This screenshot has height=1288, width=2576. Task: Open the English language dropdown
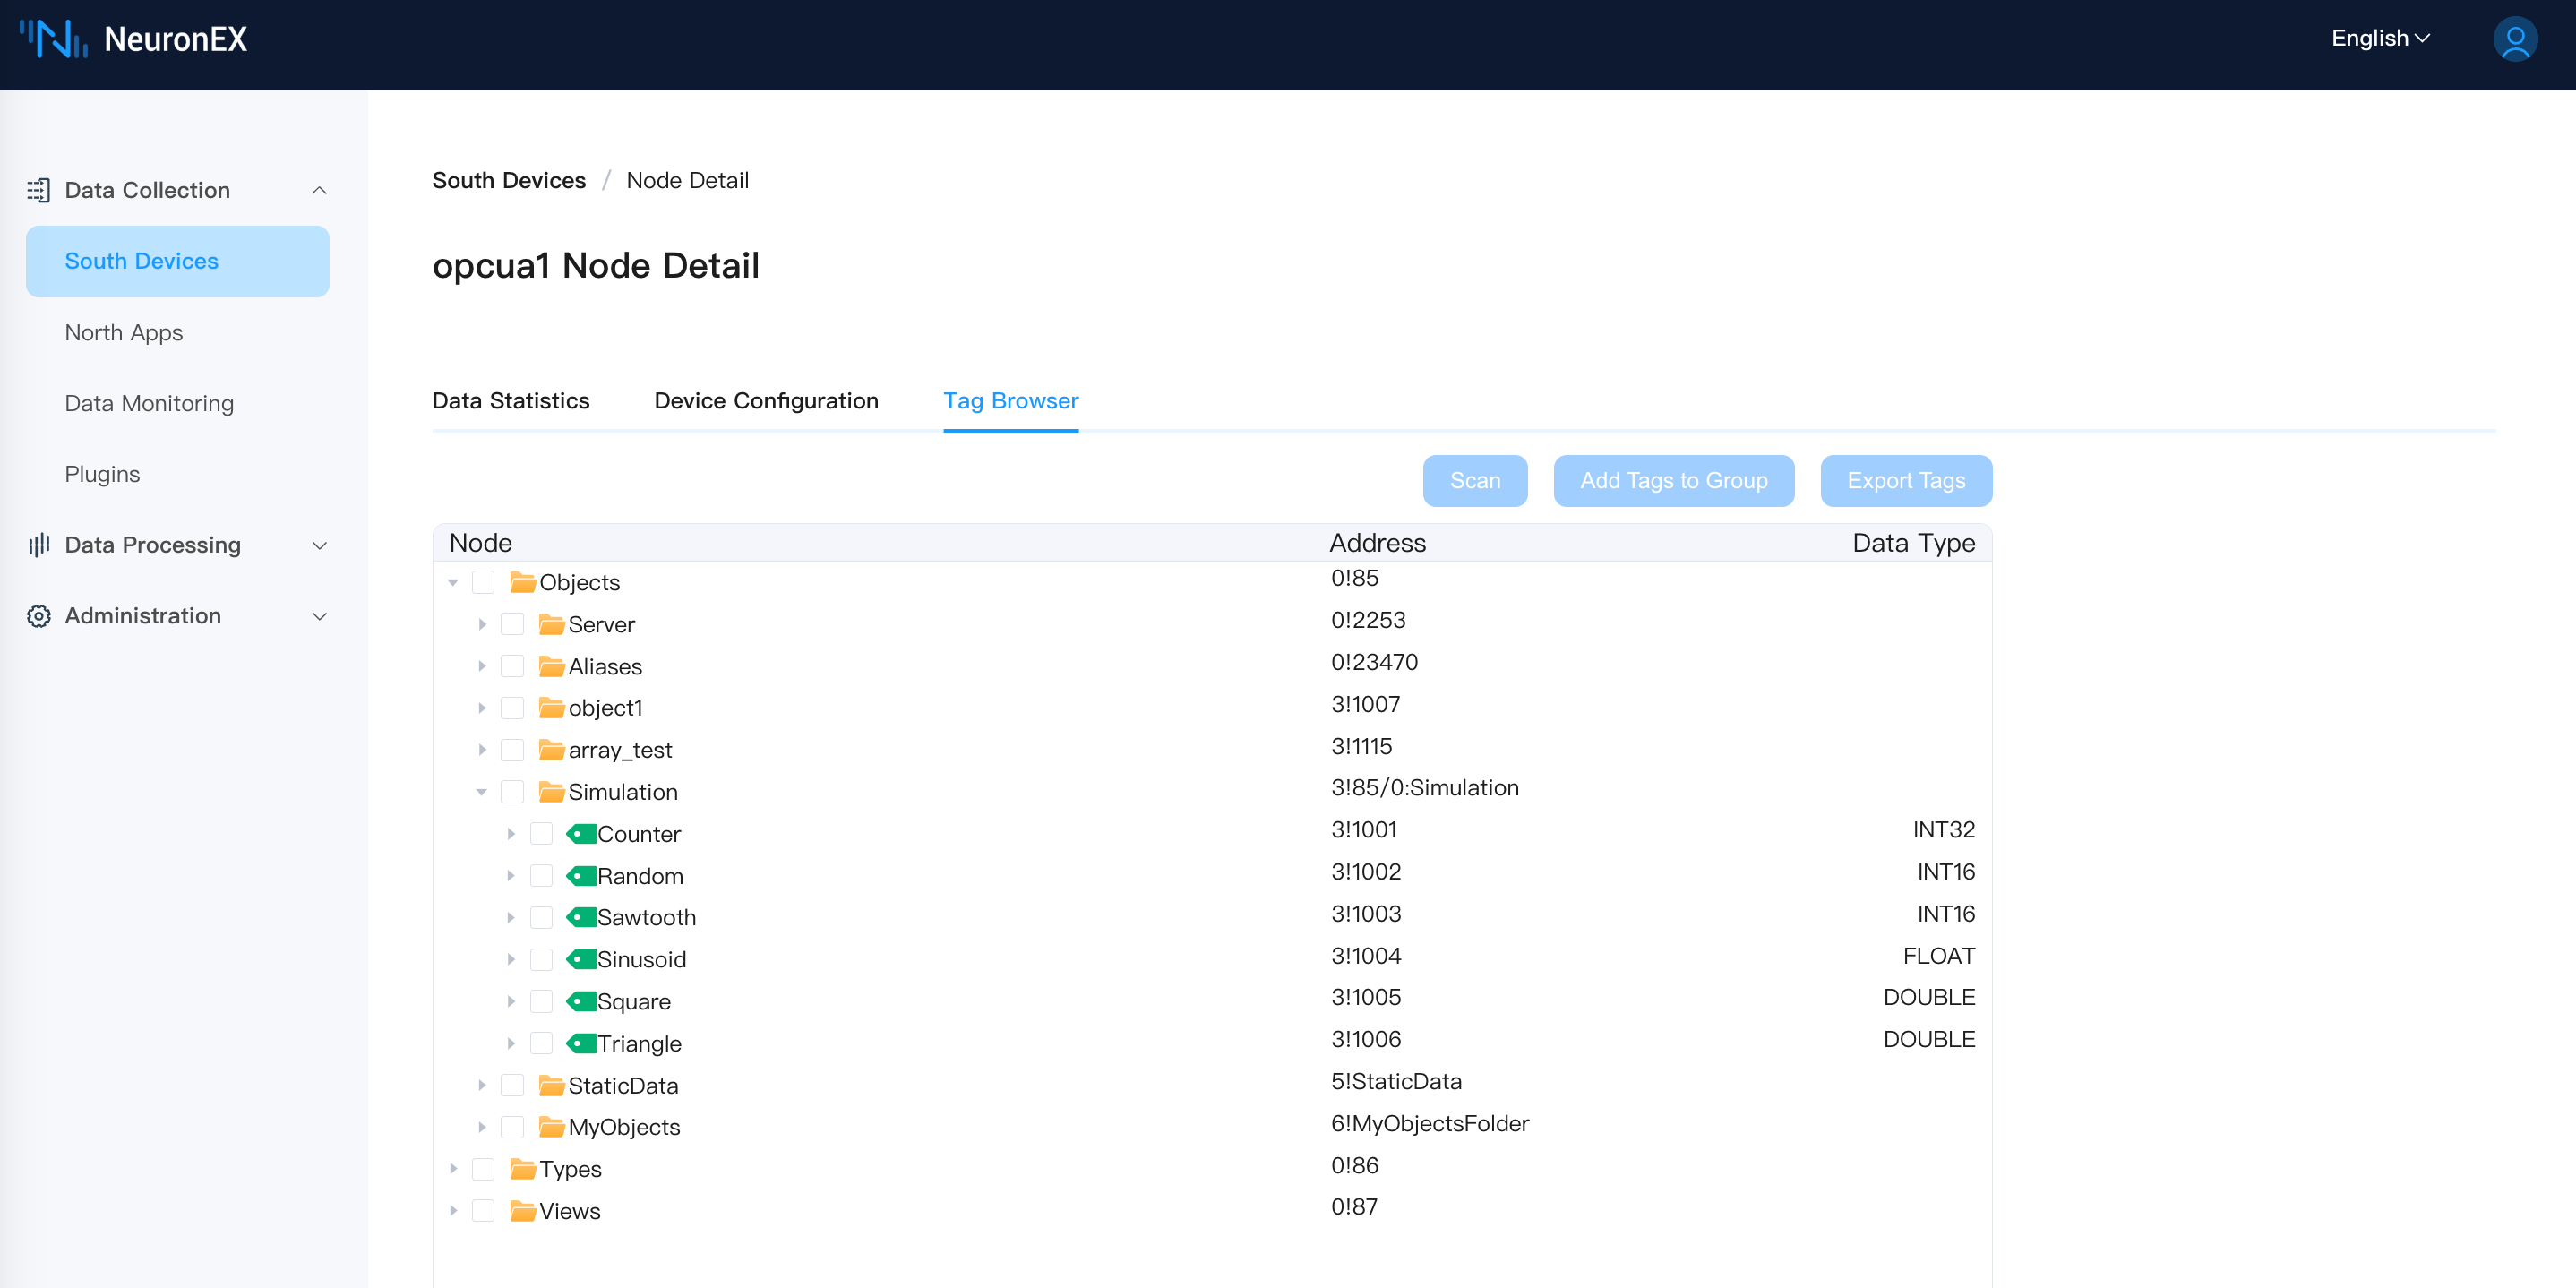[x=2380, y=38]
